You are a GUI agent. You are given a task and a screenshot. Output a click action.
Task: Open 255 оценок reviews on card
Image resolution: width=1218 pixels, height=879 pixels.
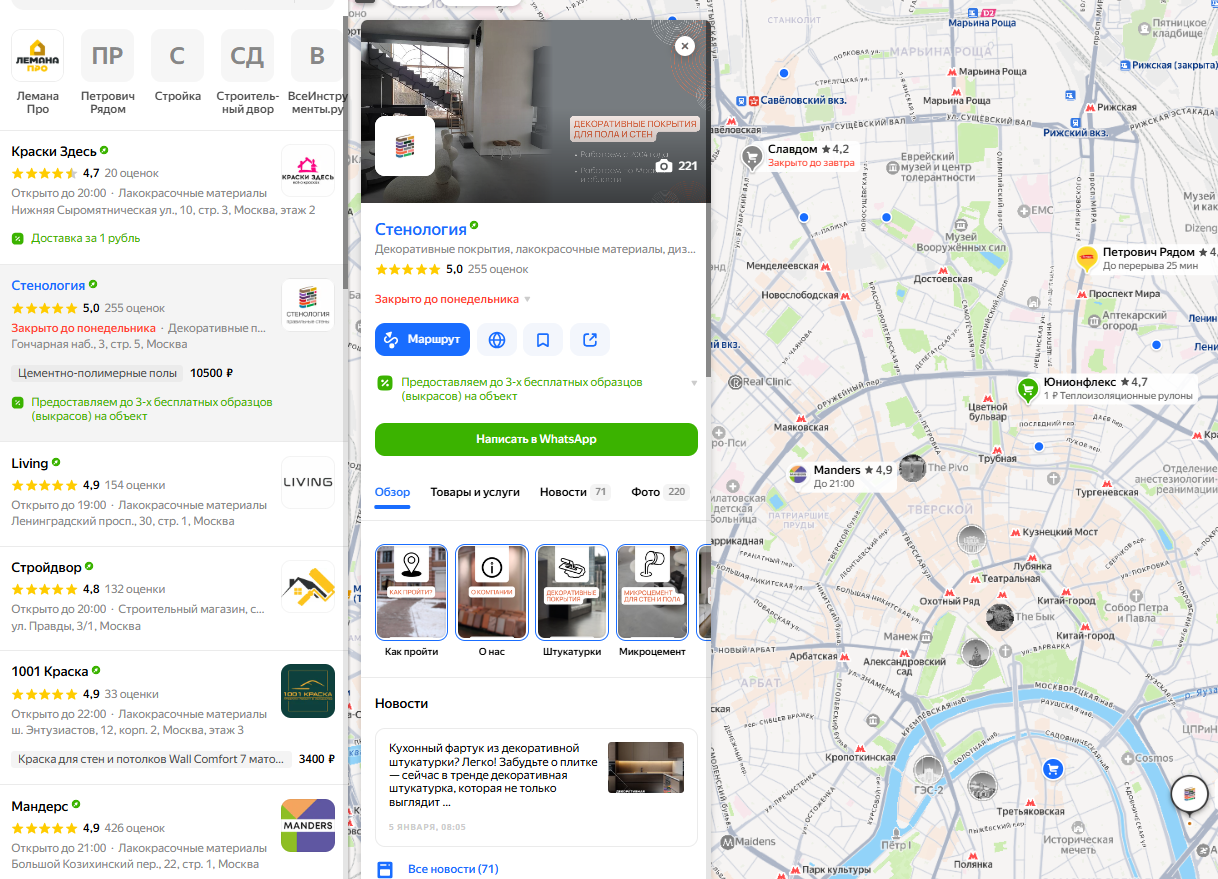498,269
